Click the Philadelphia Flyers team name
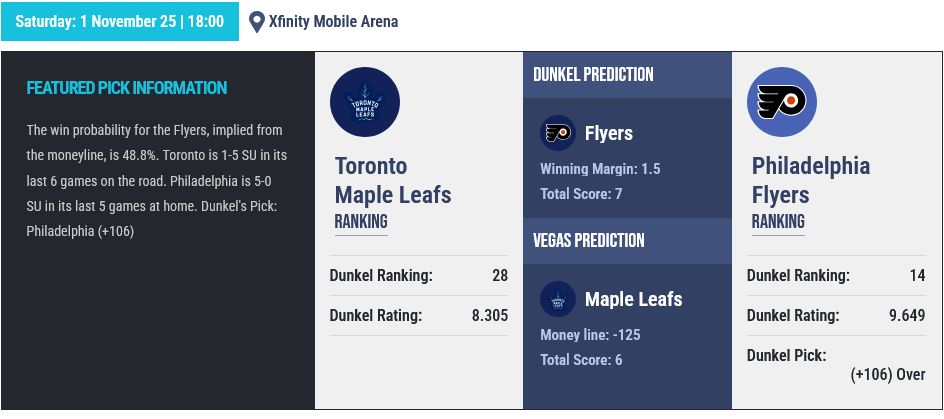 coord(811,180)
